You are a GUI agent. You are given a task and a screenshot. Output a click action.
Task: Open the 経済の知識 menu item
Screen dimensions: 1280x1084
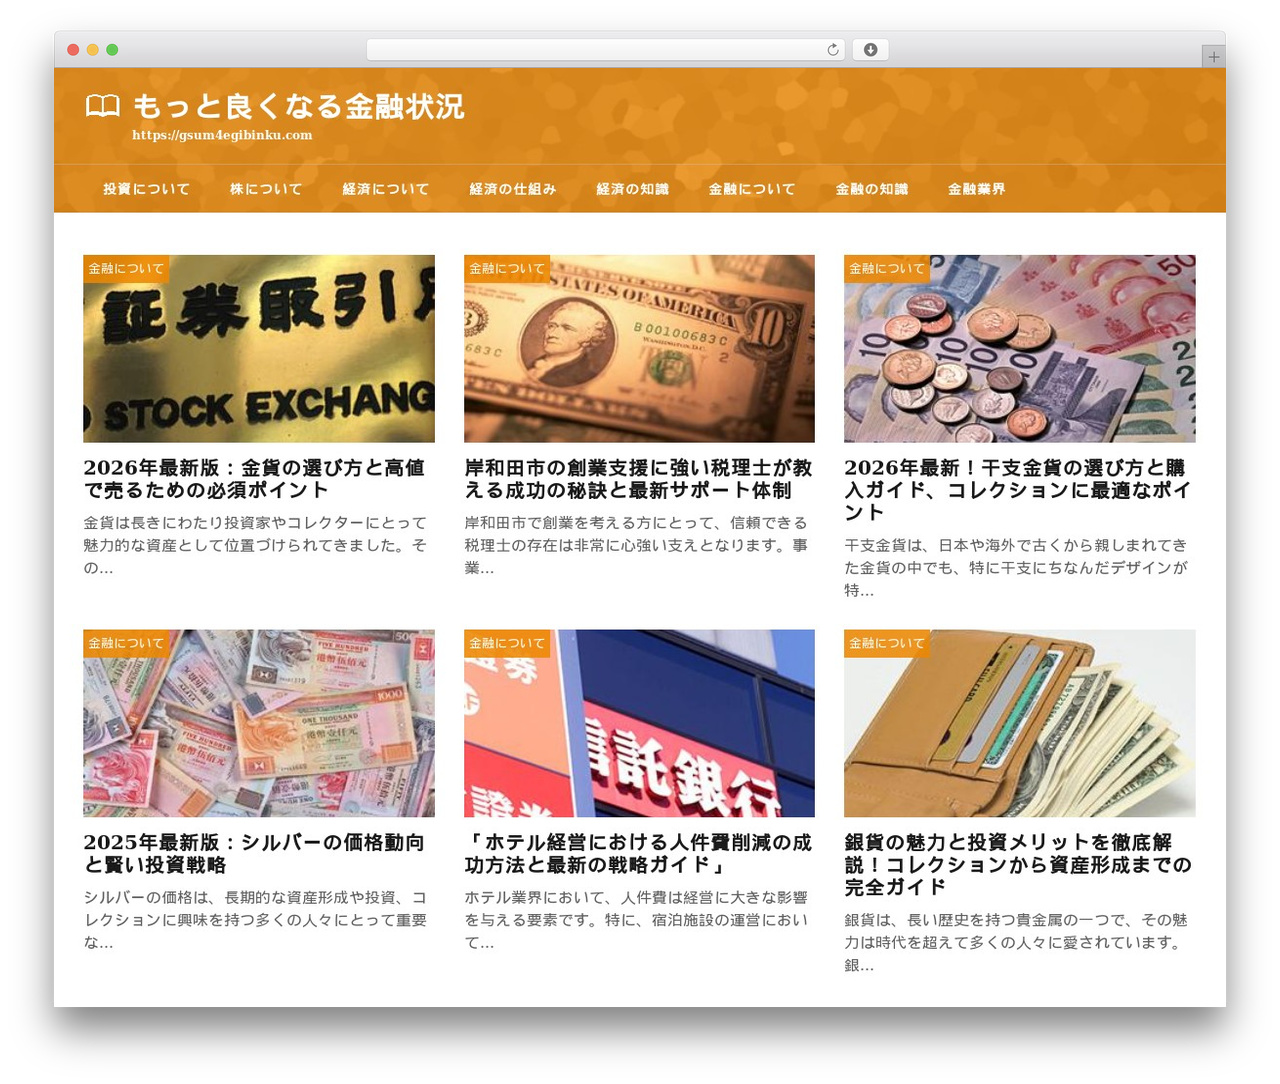(x=632, y=189)
